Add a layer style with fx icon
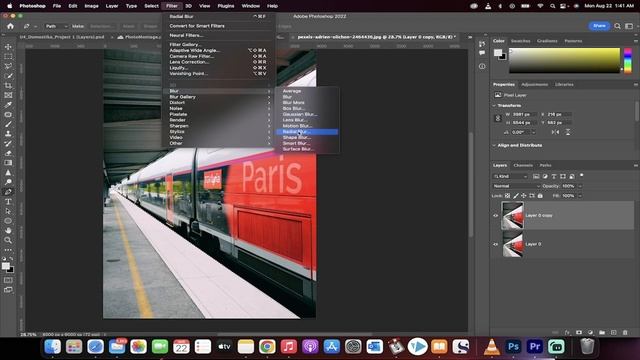The image size is (640, 360). point(567,332)
